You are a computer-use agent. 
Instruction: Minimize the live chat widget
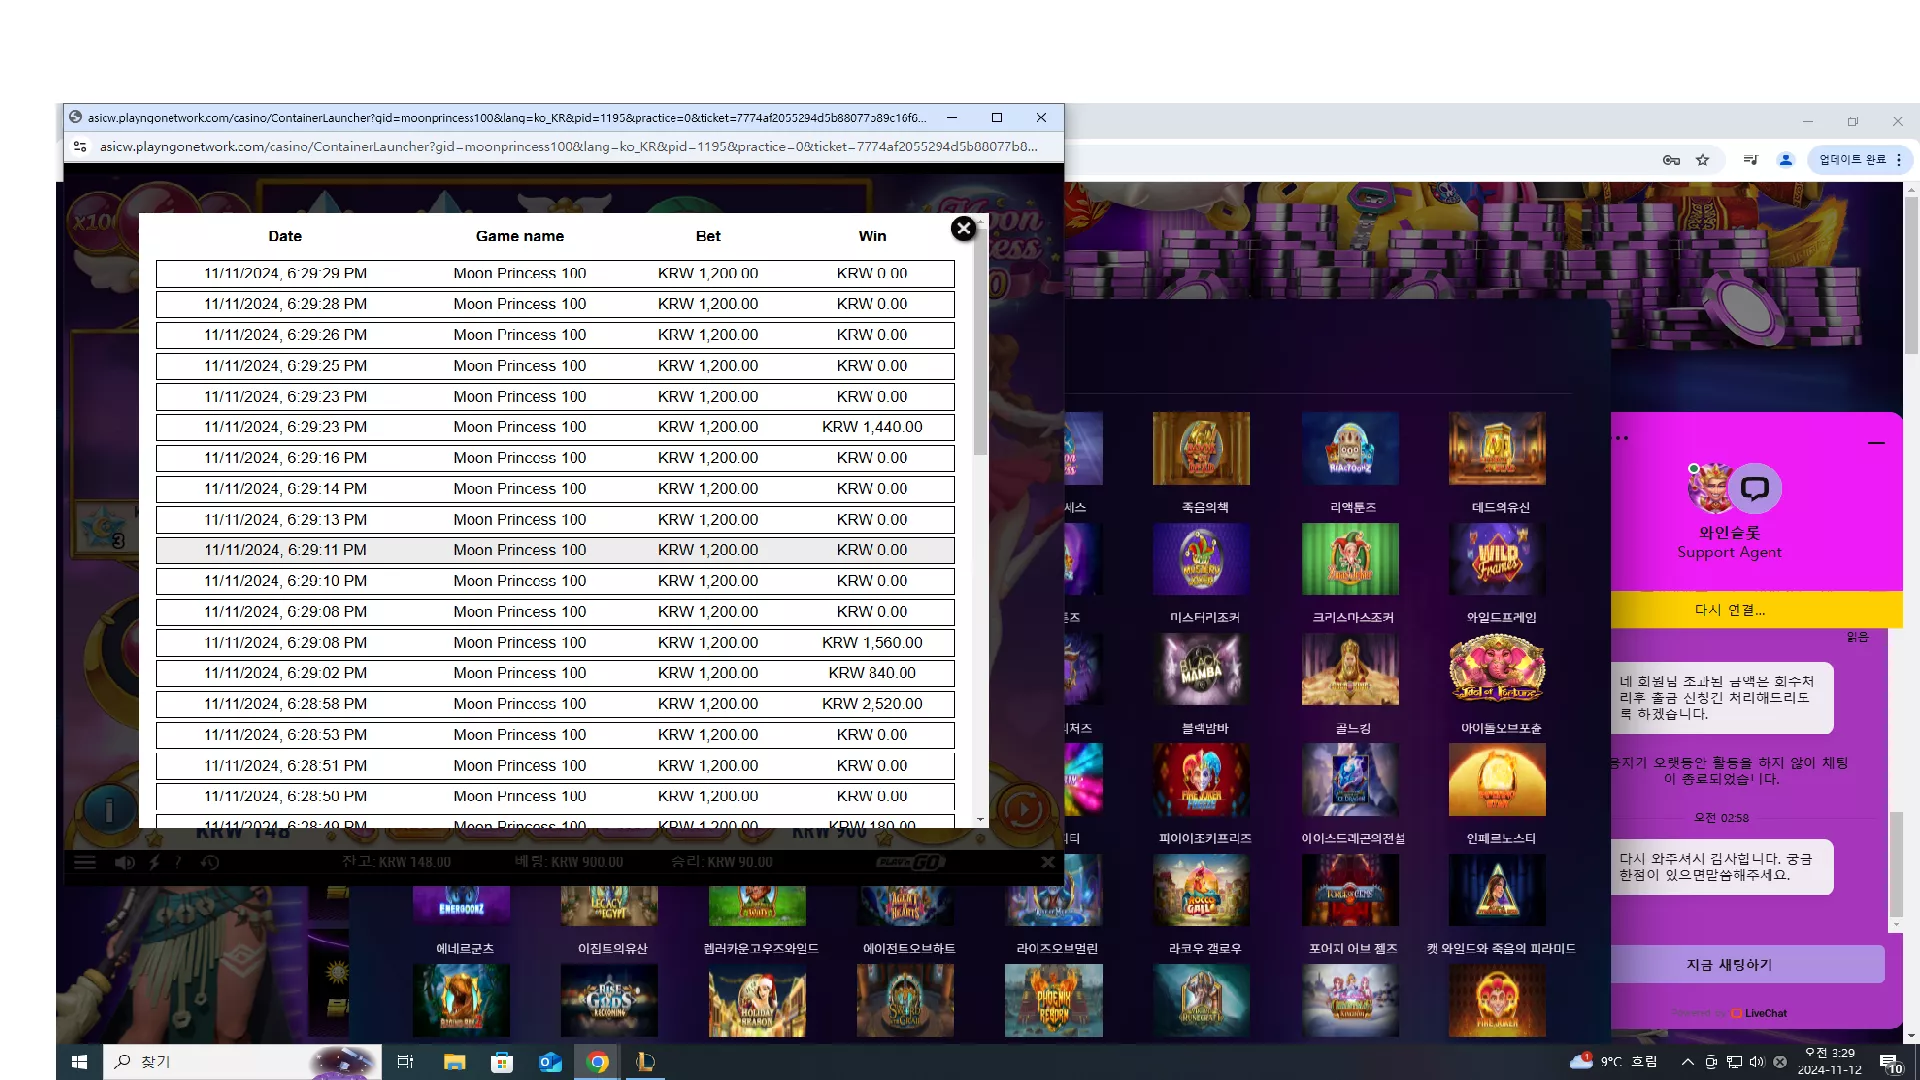tap(1876, 442)
